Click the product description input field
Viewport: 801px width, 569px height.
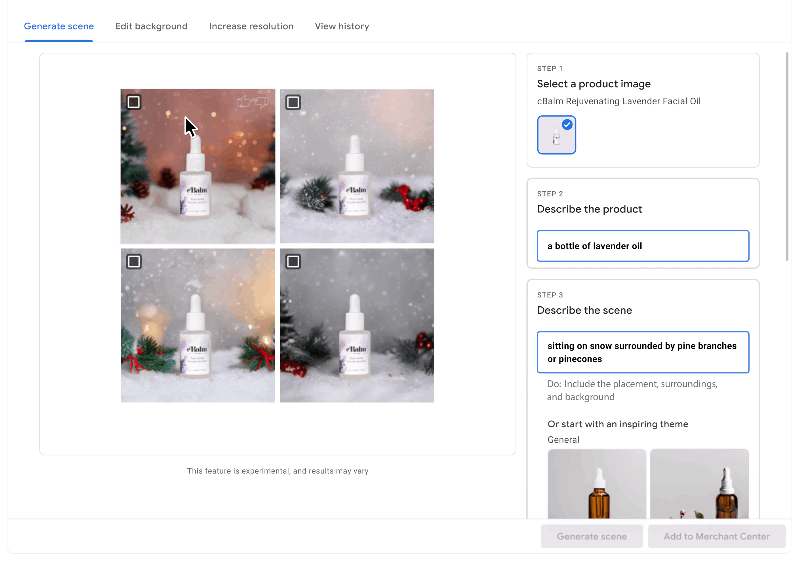[x=643, y=246]
